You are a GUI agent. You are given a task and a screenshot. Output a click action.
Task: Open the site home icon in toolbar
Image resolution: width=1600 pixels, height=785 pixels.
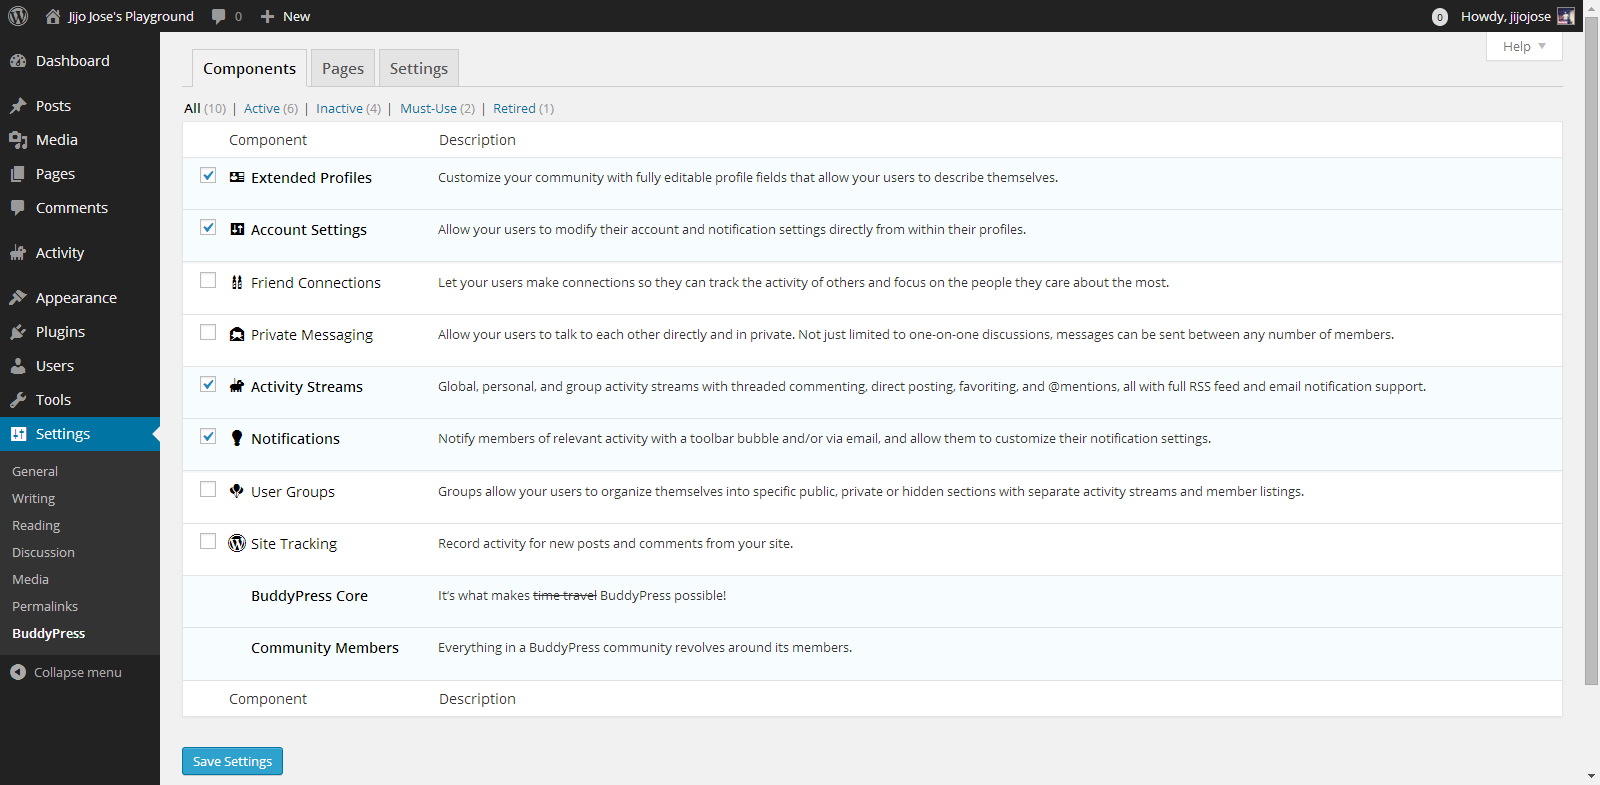53,16
